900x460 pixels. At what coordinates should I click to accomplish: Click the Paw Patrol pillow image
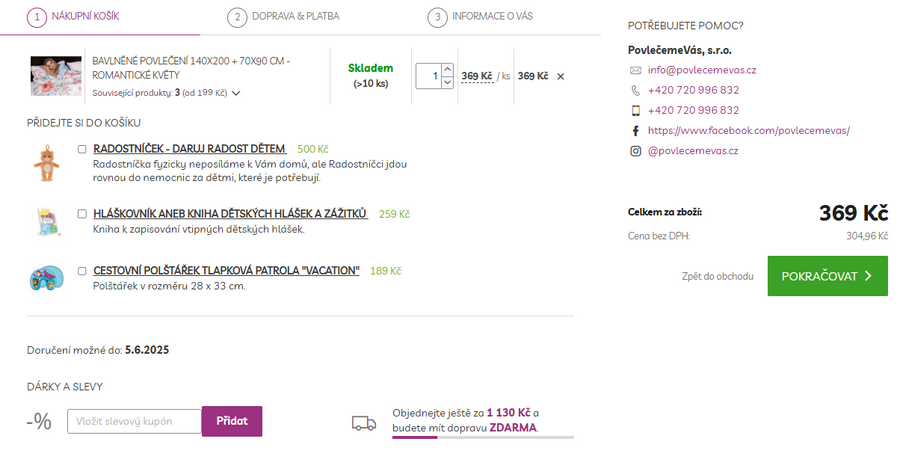coord(46,277)
